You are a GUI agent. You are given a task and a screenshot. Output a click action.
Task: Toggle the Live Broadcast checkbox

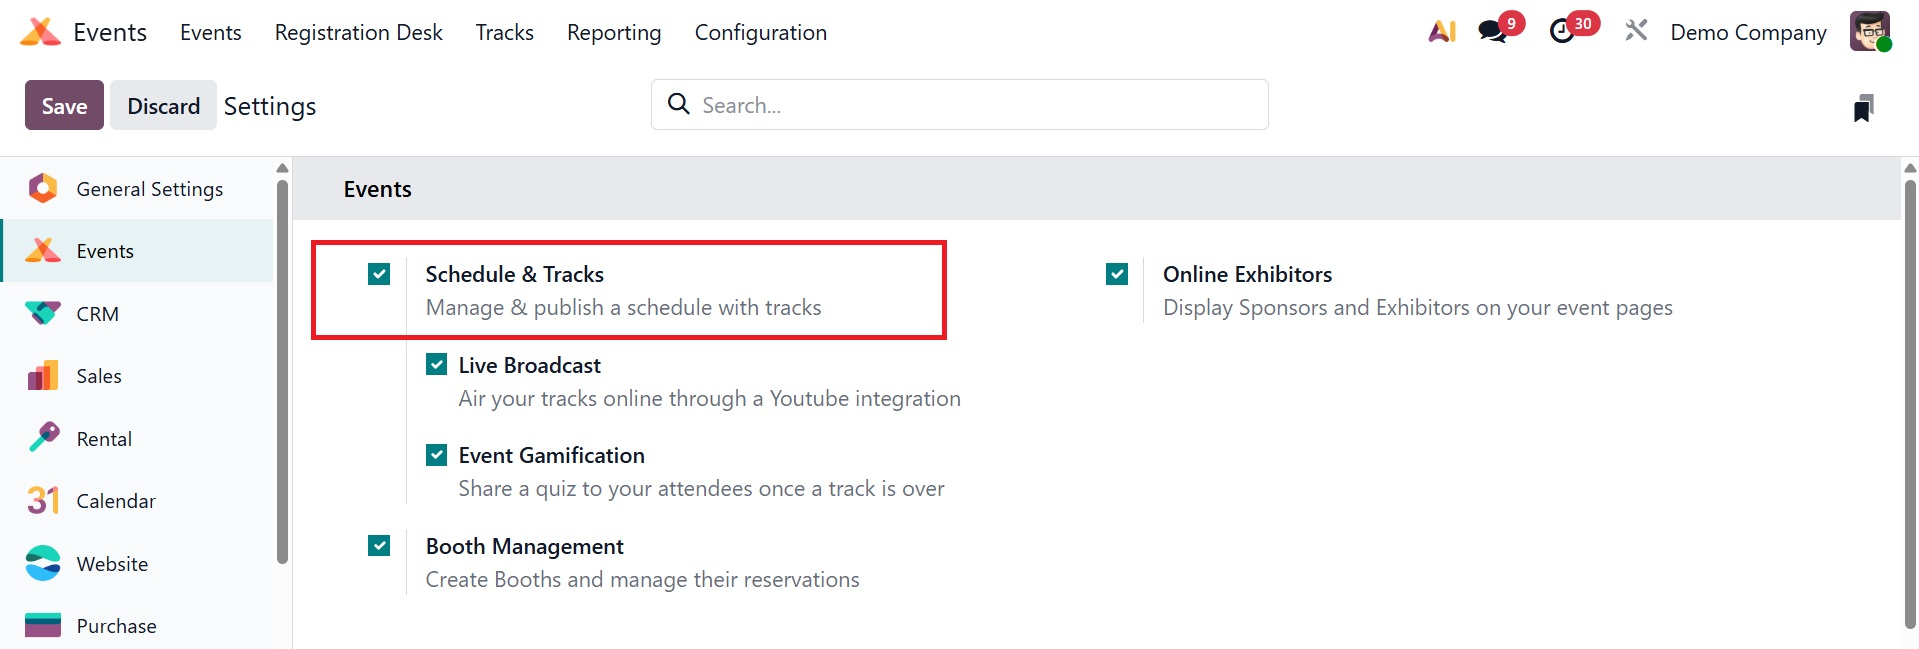pos(437,365)
